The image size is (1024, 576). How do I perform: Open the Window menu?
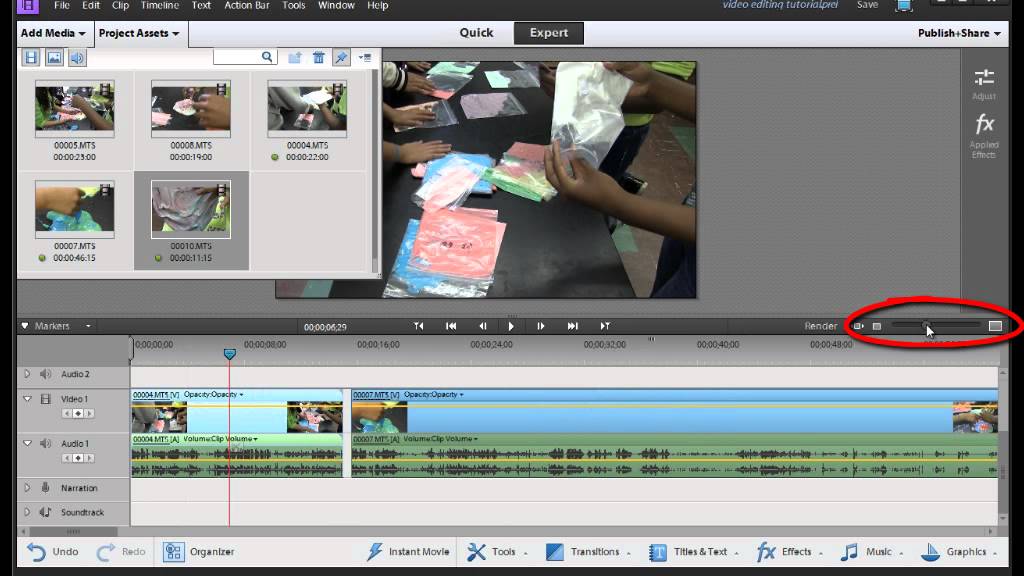tap(336, 5)
